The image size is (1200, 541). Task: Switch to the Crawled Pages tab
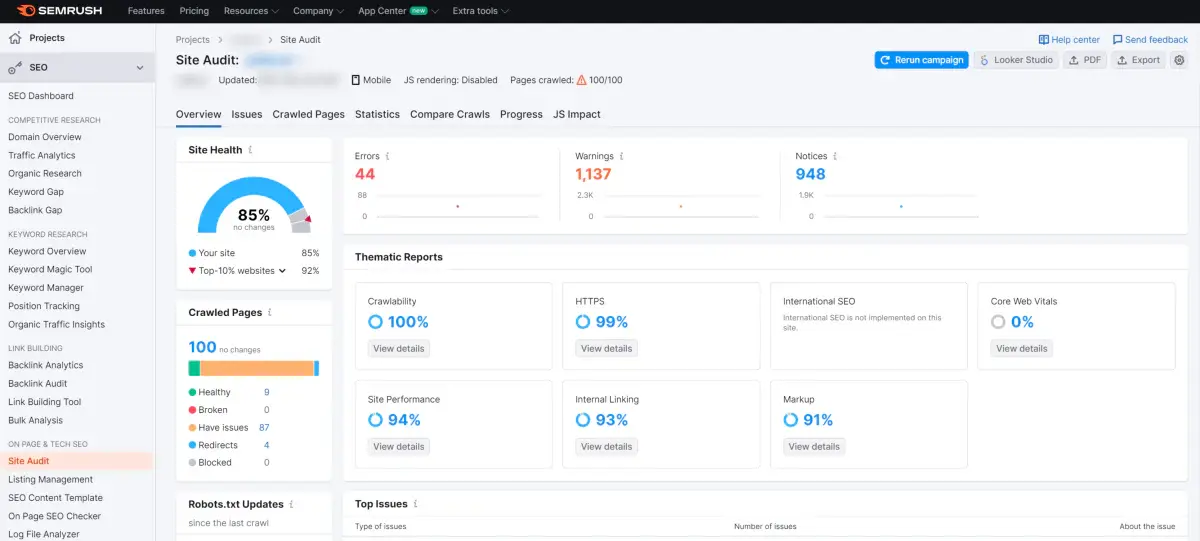coord(308,114)
